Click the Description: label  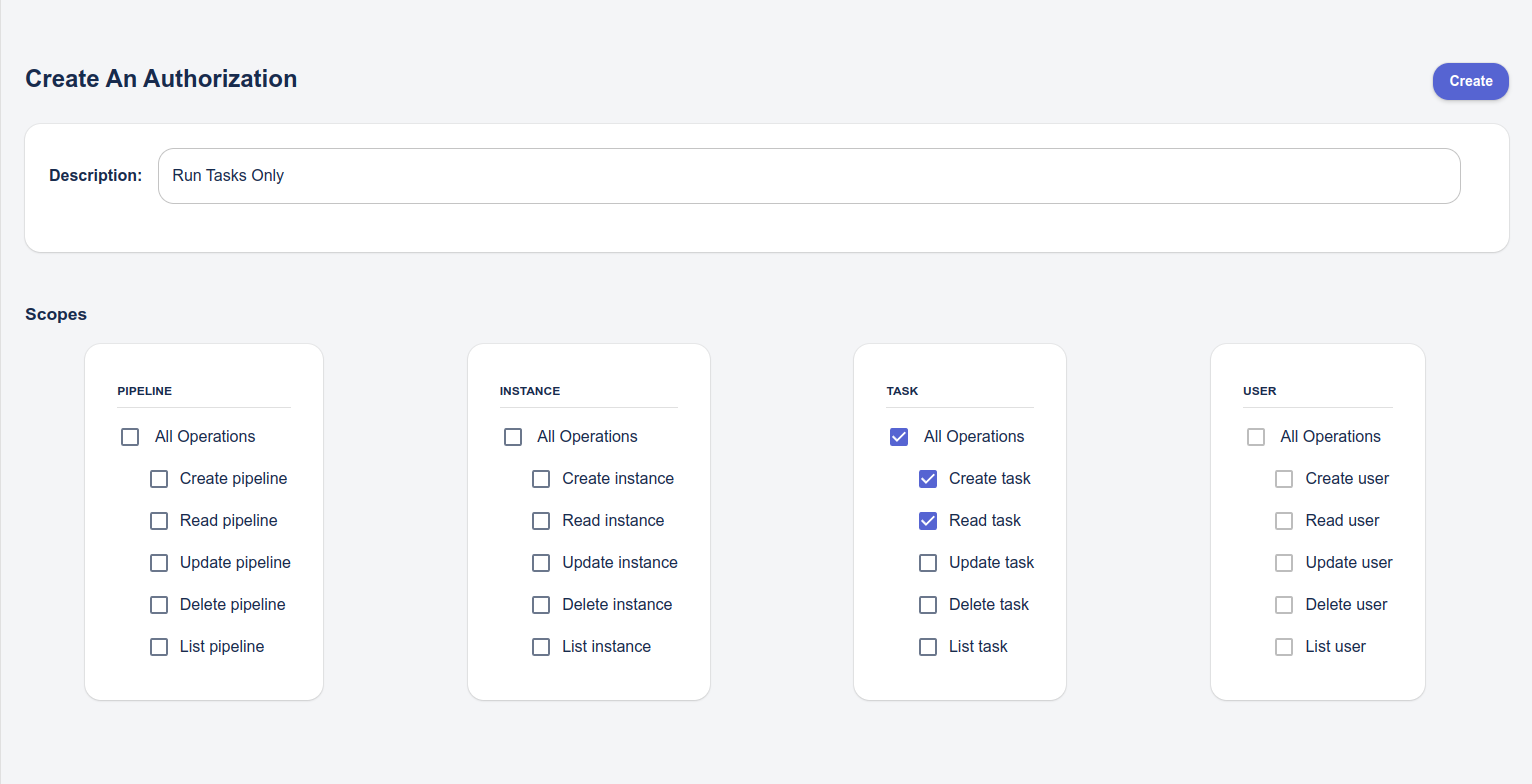[96, 176]
